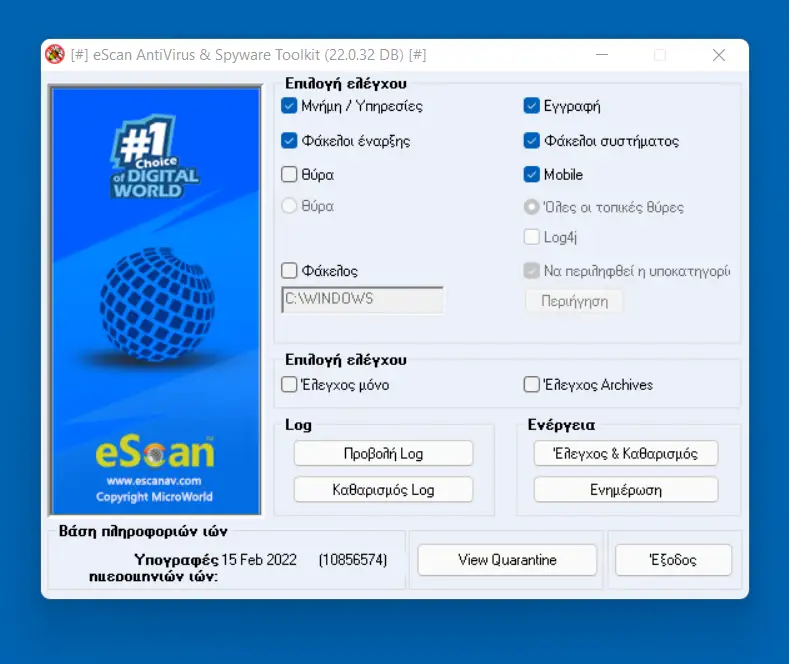The height and width of the screenshot is (664, 791).
Task: Open View Quarantine
Action: [507, 560]
